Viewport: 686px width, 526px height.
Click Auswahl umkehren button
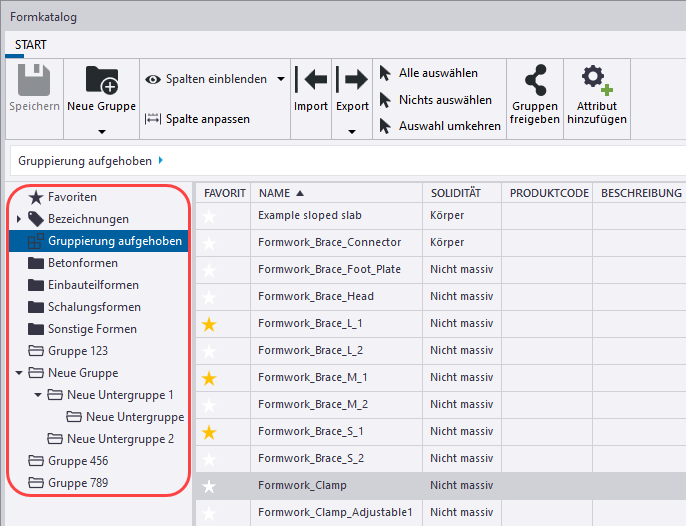448,126
